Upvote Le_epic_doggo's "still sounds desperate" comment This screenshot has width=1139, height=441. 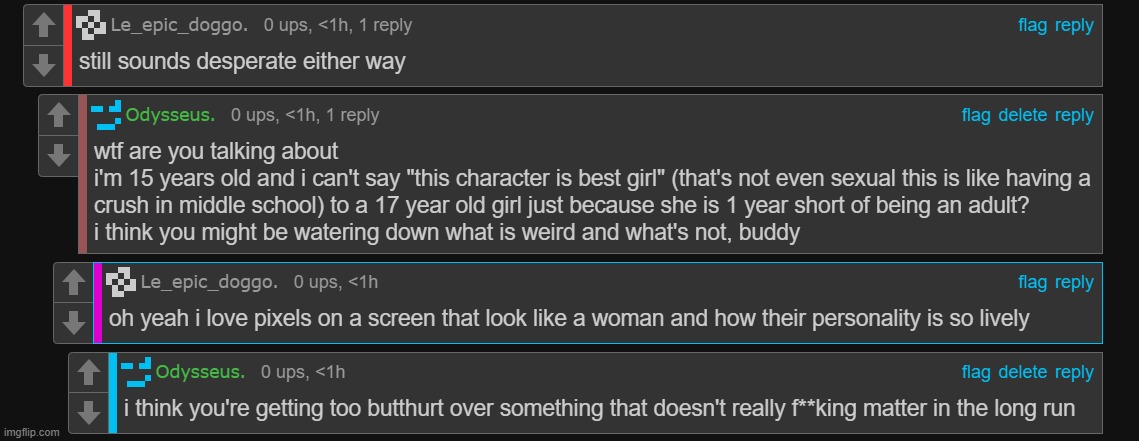pos(43,26)
